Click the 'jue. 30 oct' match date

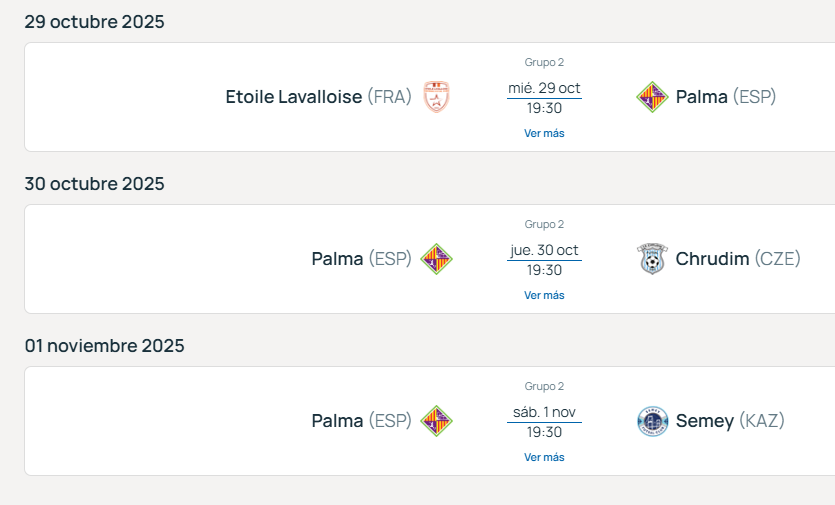[x=544, y=250]
